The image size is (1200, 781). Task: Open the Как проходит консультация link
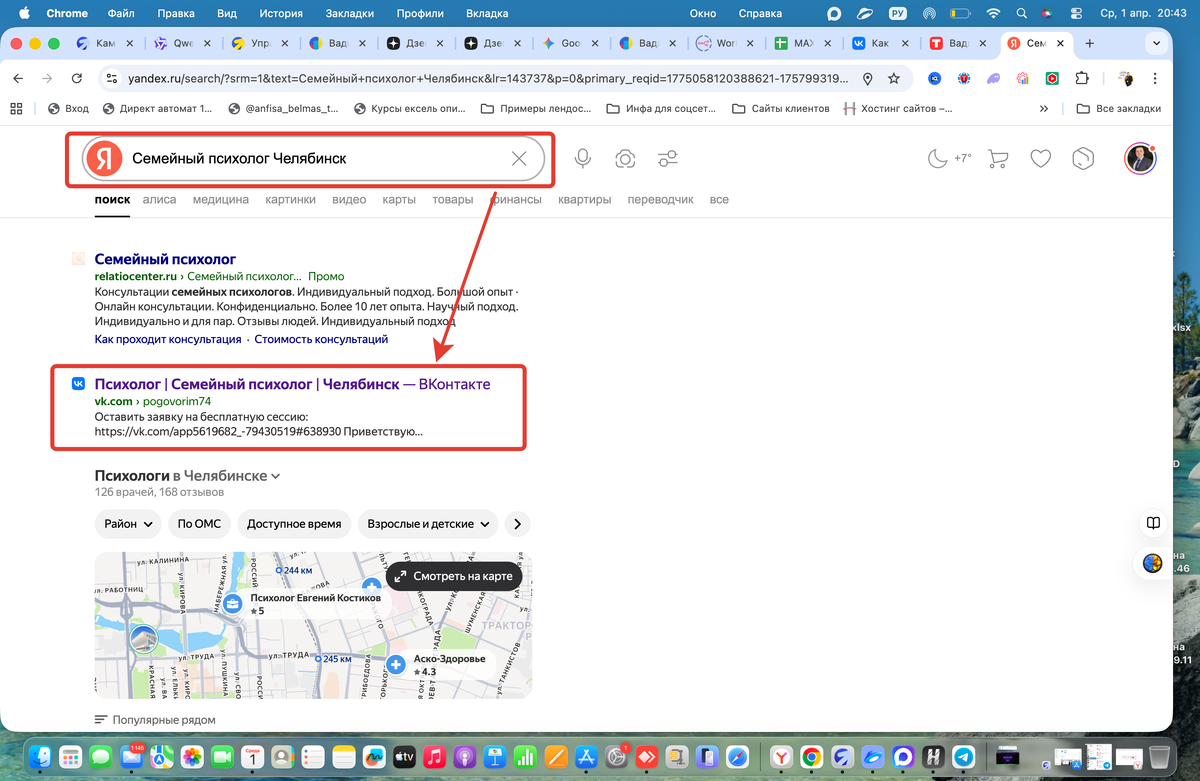click(168, 340)
